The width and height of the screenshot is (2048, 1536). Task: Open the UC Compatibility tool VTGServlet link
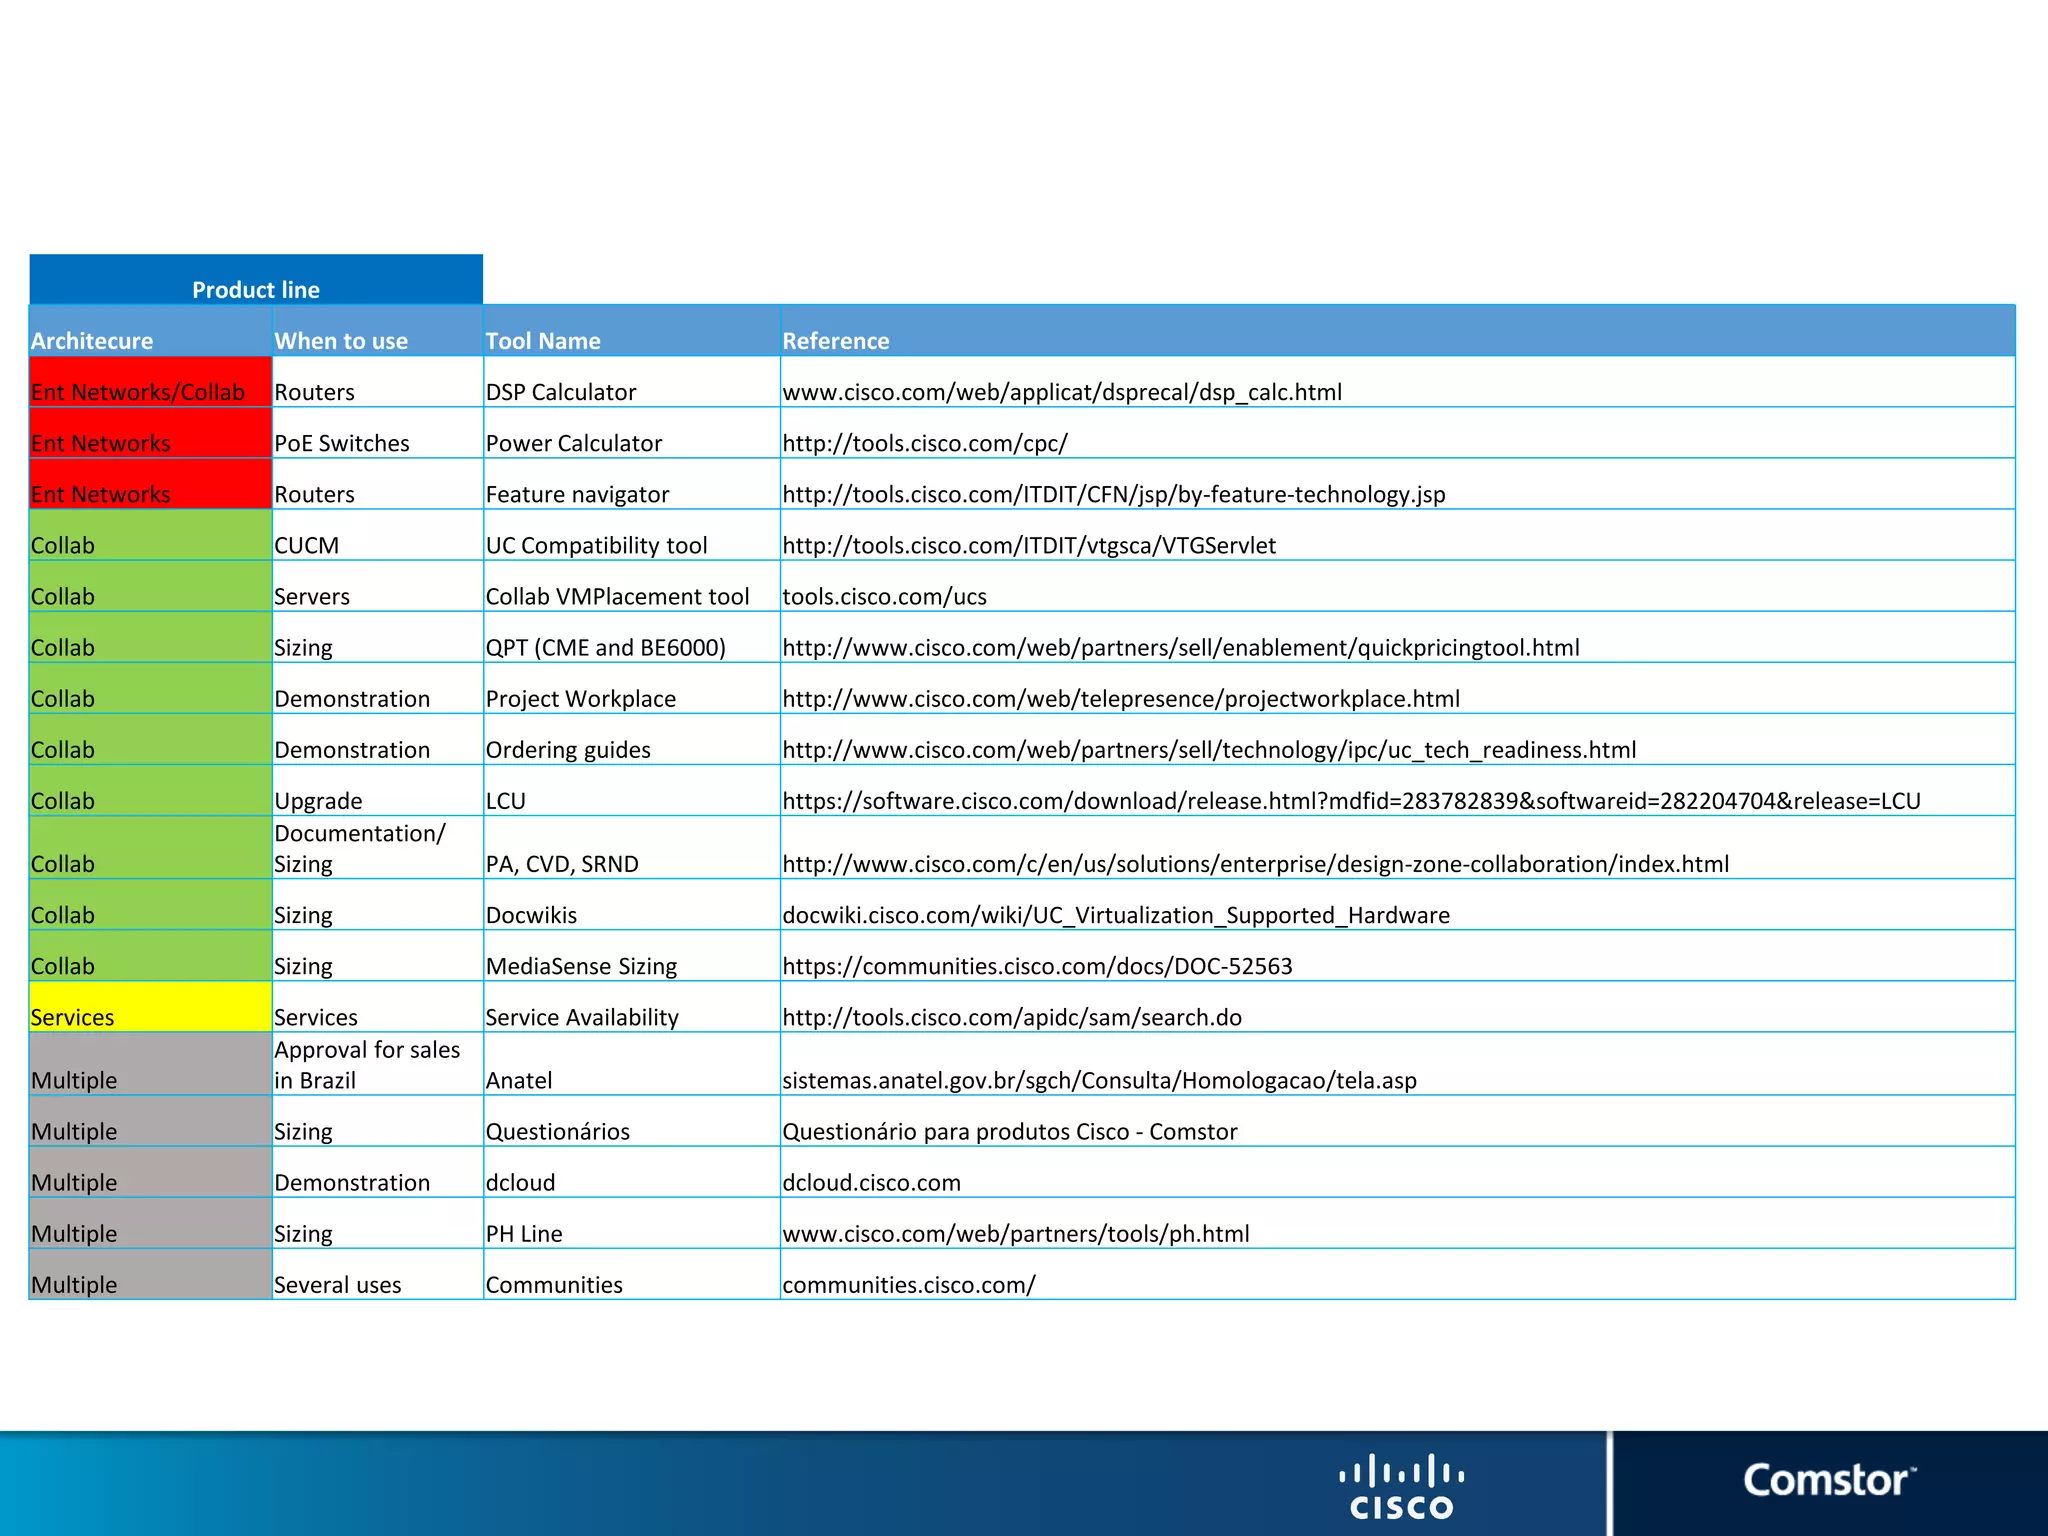pos(1028,545)
